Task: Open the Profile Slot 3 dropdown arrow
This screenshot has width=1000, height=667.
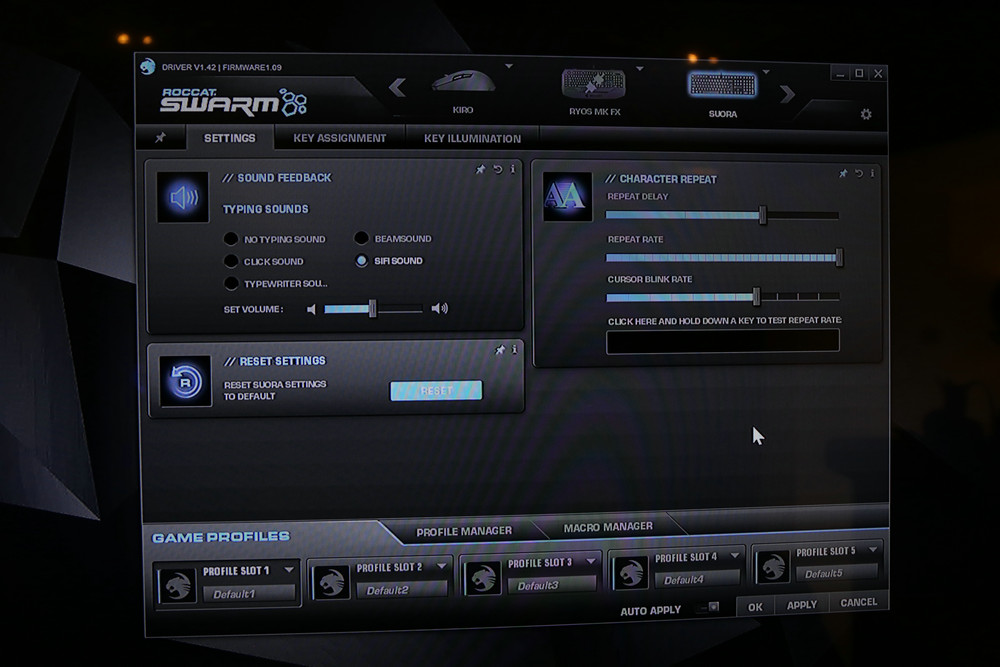Action: pyautogui.click(x=590, y=561)
